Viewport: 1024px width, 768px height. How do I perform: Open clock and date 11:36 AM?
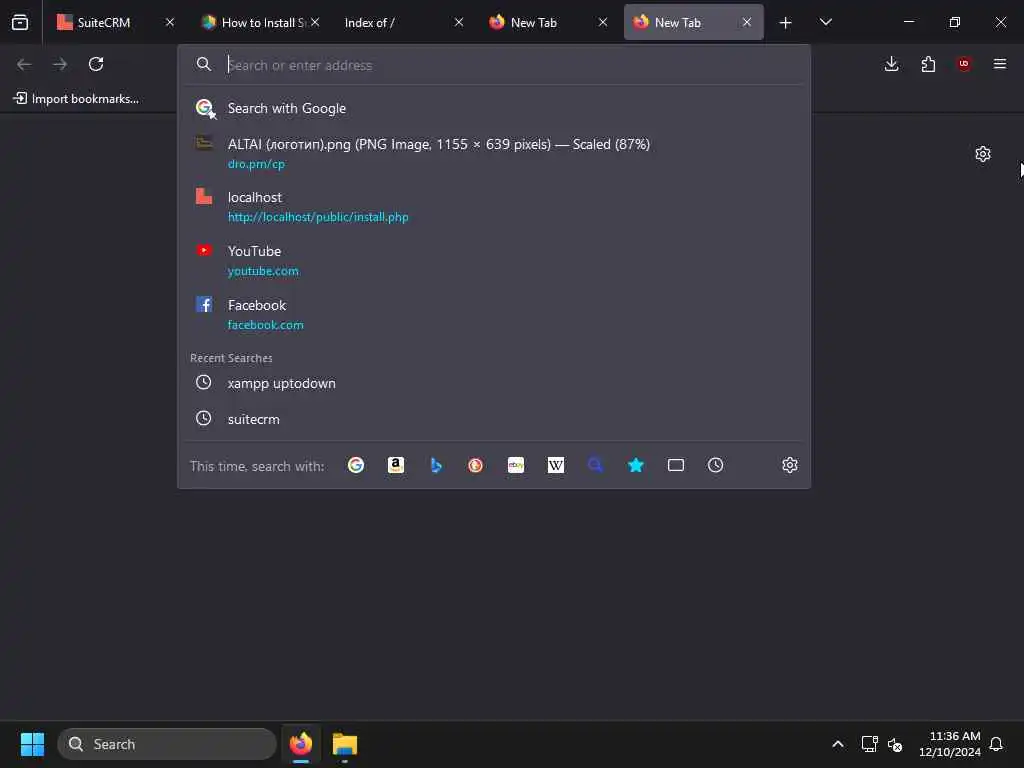950,744
